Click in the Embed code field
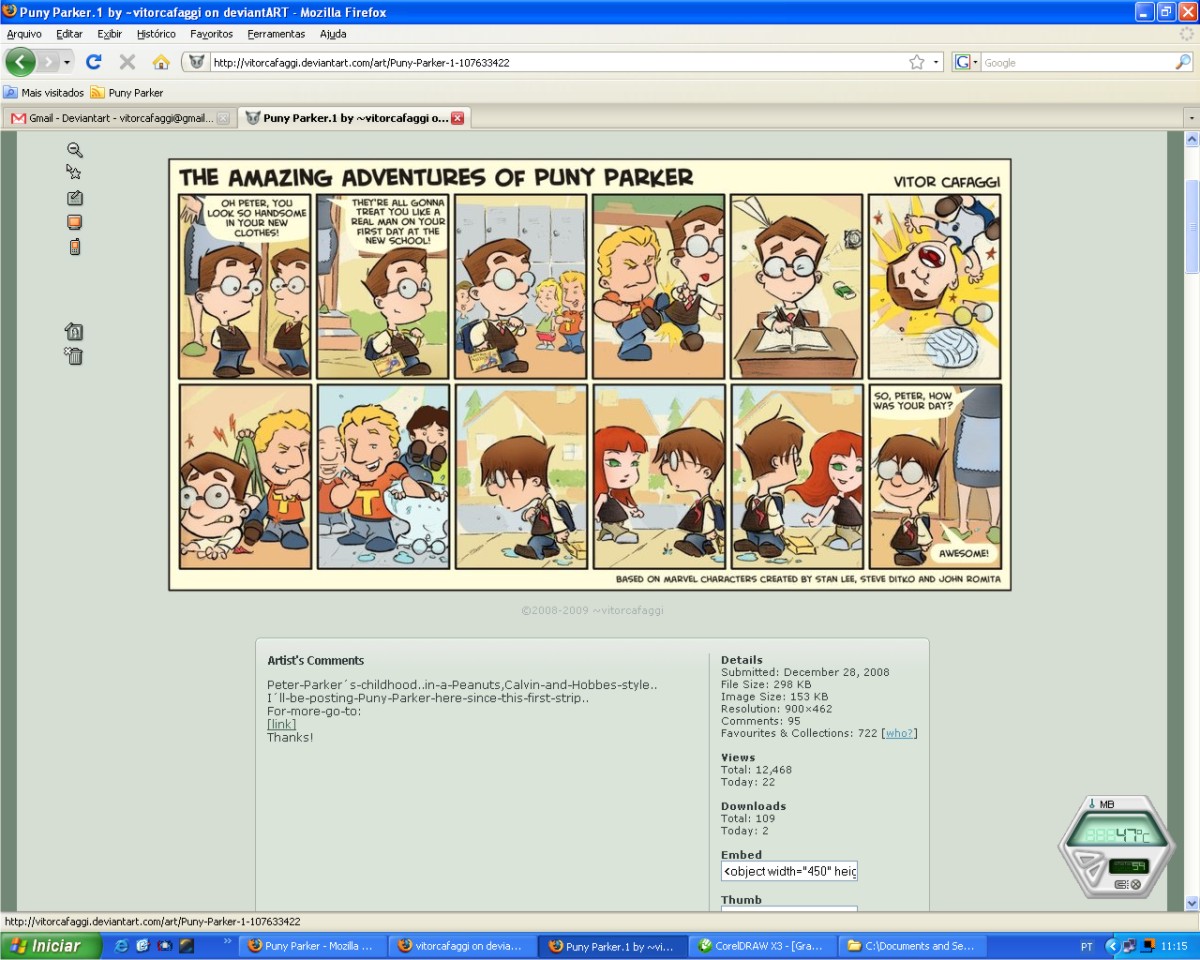1200x960 pixels. tap(789, 871)
